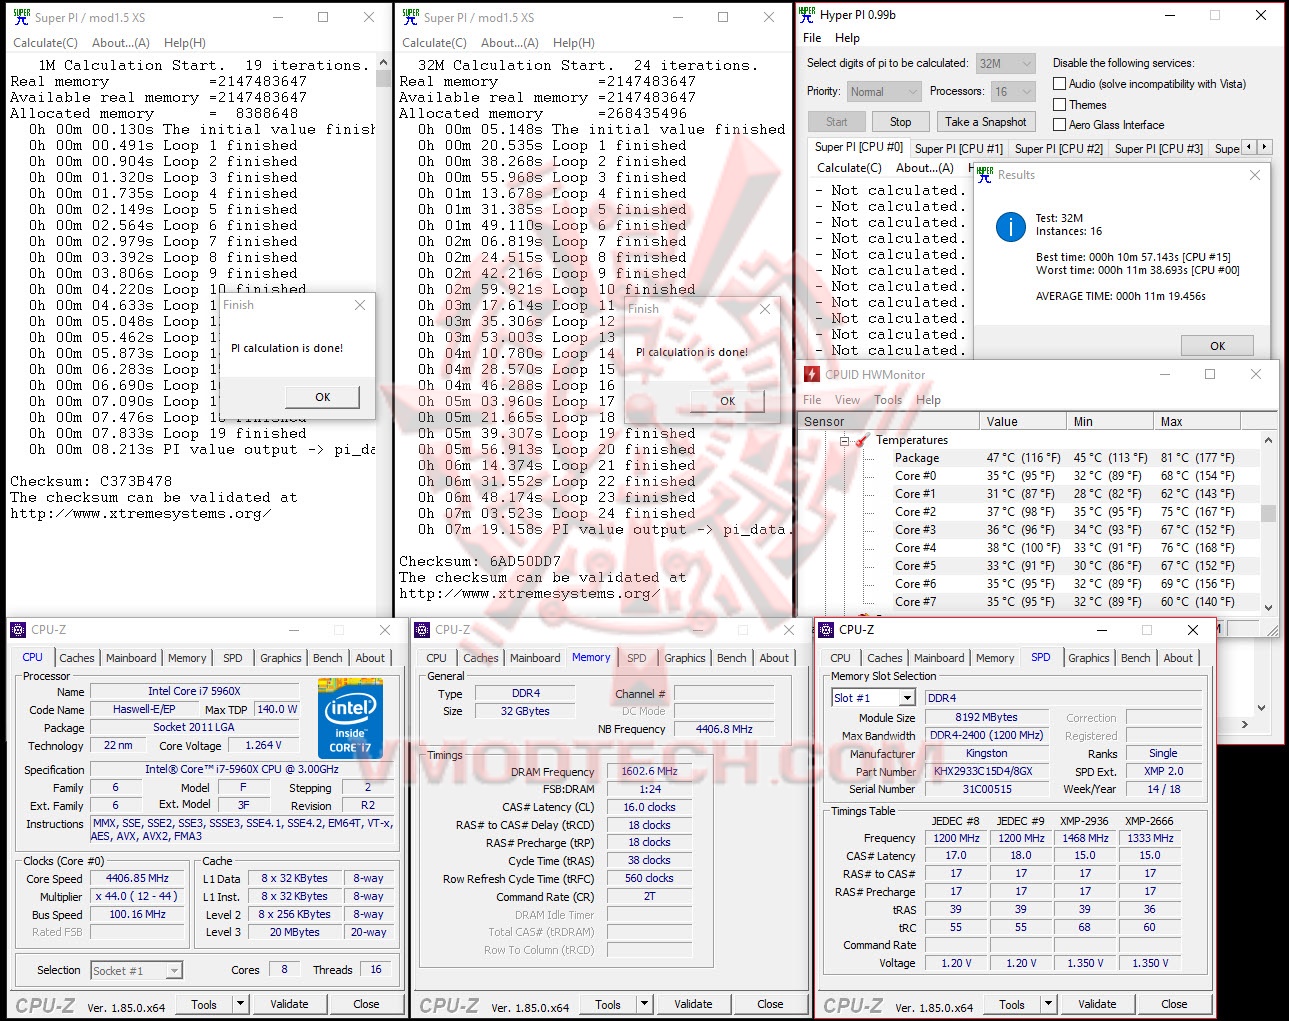Close the Finish dialog in the 32M Super PI window
Screen dimensions: 1289x1021
tap(765, 309)
